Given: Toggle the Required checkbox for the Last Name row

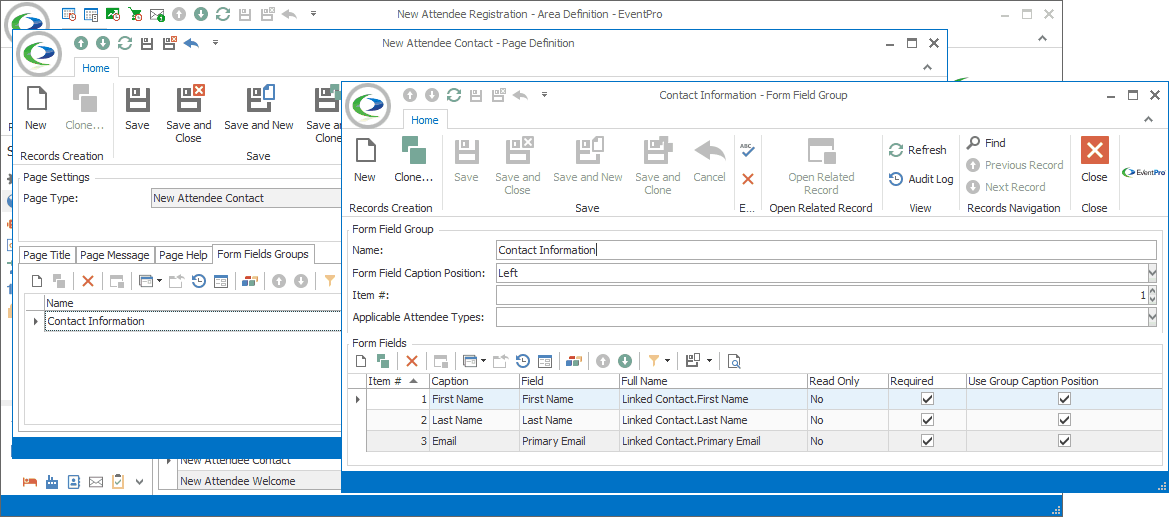Looking at the screenshot, I should pyautogui.click(x=927, y=420).
